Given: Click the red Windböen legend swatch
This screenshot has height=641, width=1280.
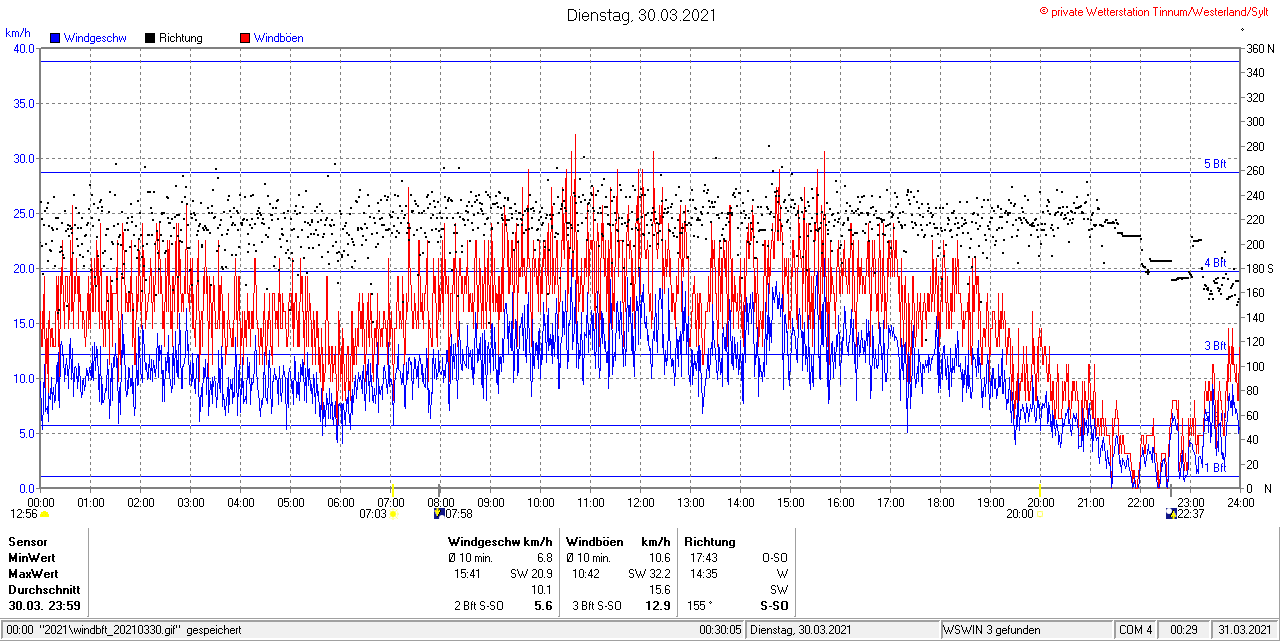Looking at the screenshot, I should coord(245,38).
